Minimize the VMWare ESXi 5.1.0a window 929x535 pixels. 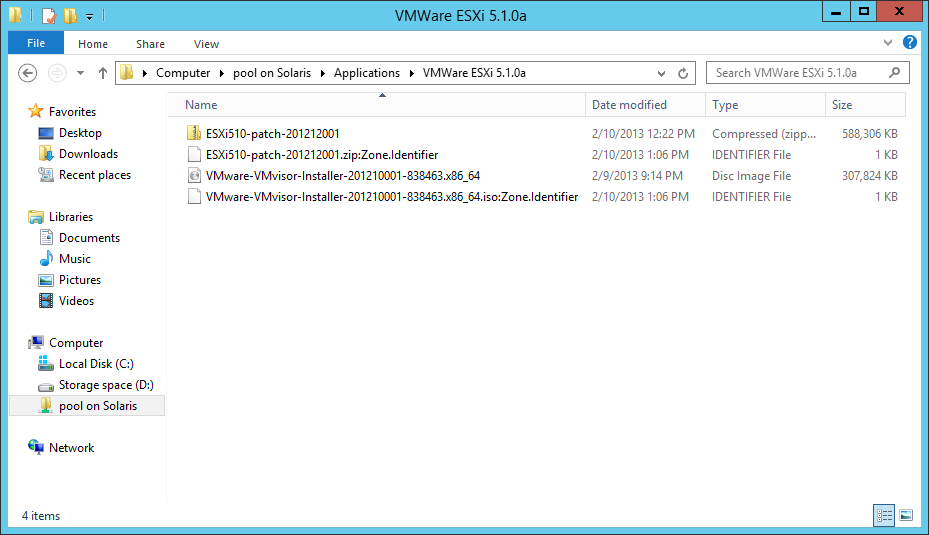click(836, 11)
